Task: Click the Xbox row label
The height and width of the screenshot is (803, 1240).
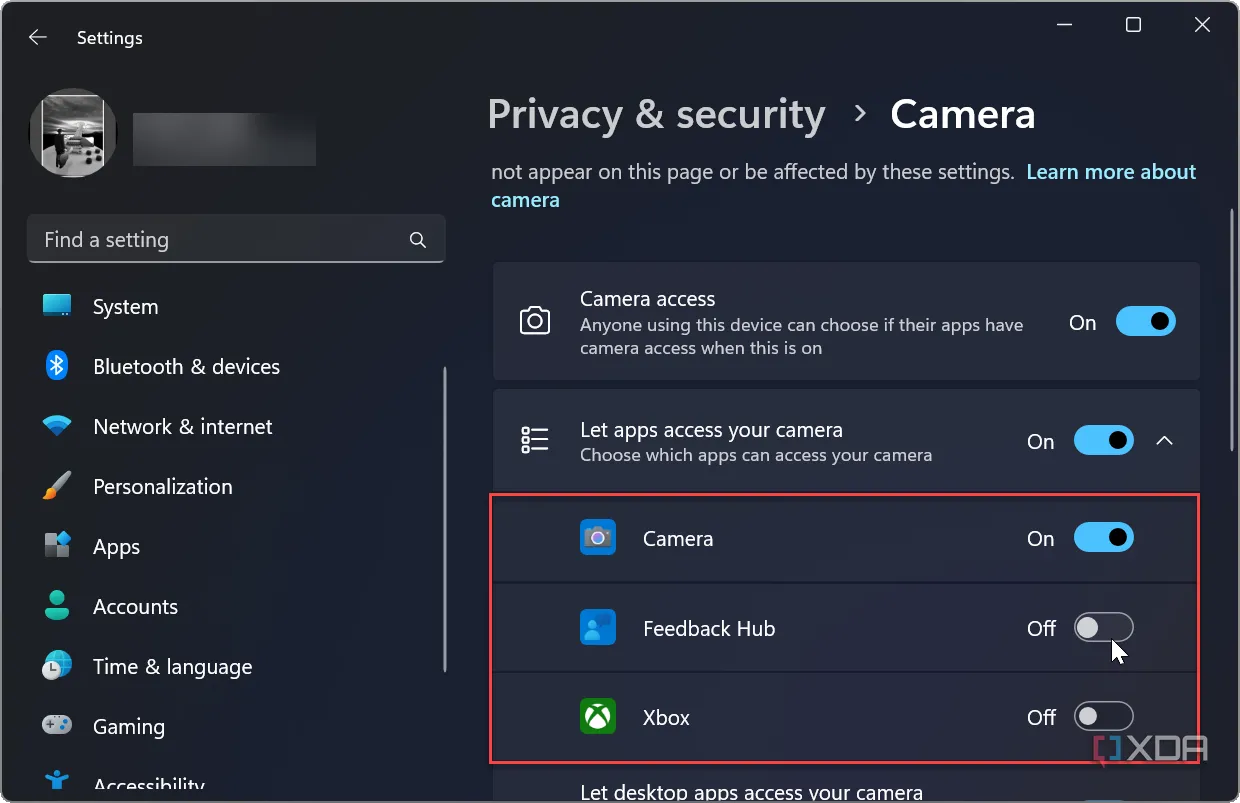Action: tap(666, 718)
